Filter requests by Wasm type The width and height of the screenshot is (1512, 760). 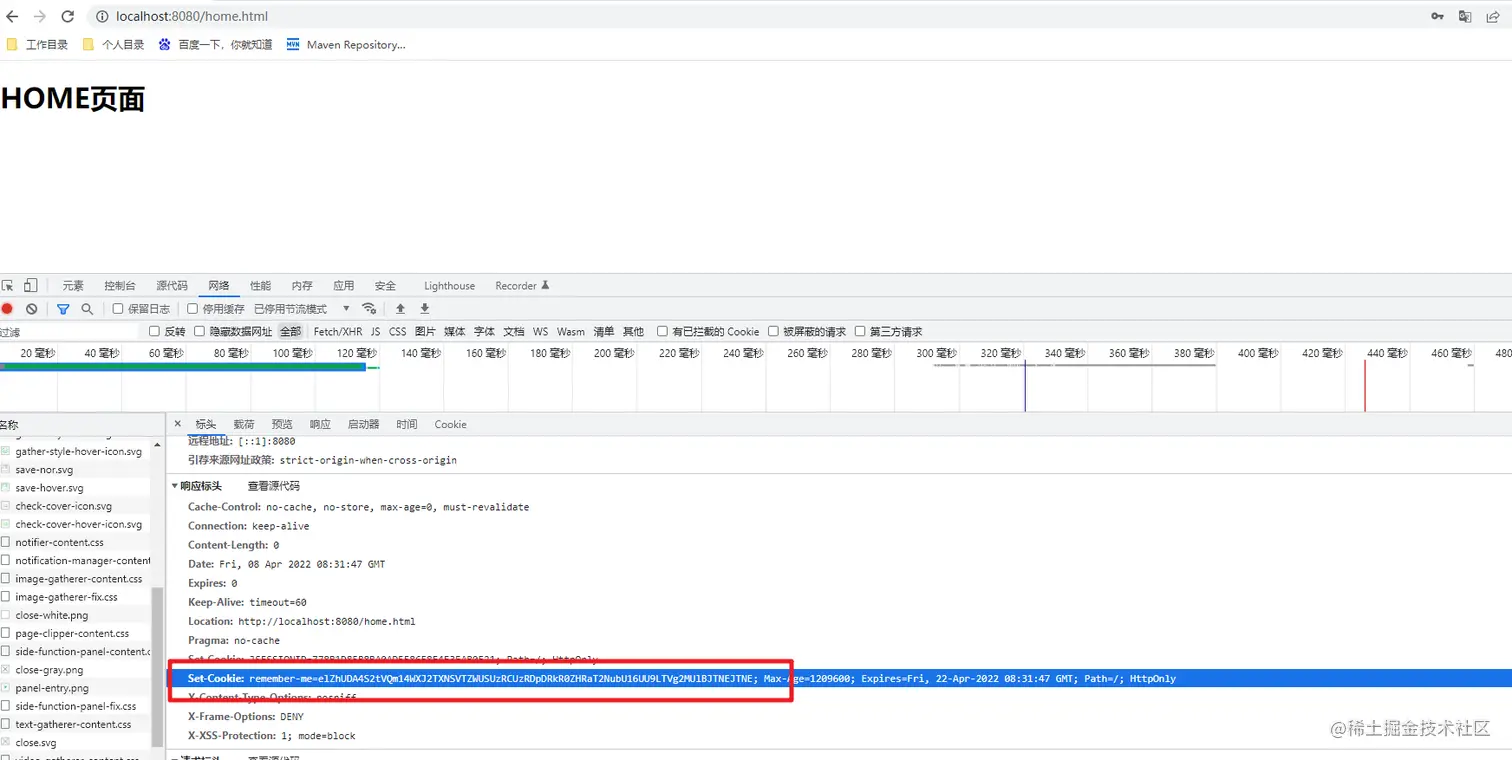tap(571, 331)
